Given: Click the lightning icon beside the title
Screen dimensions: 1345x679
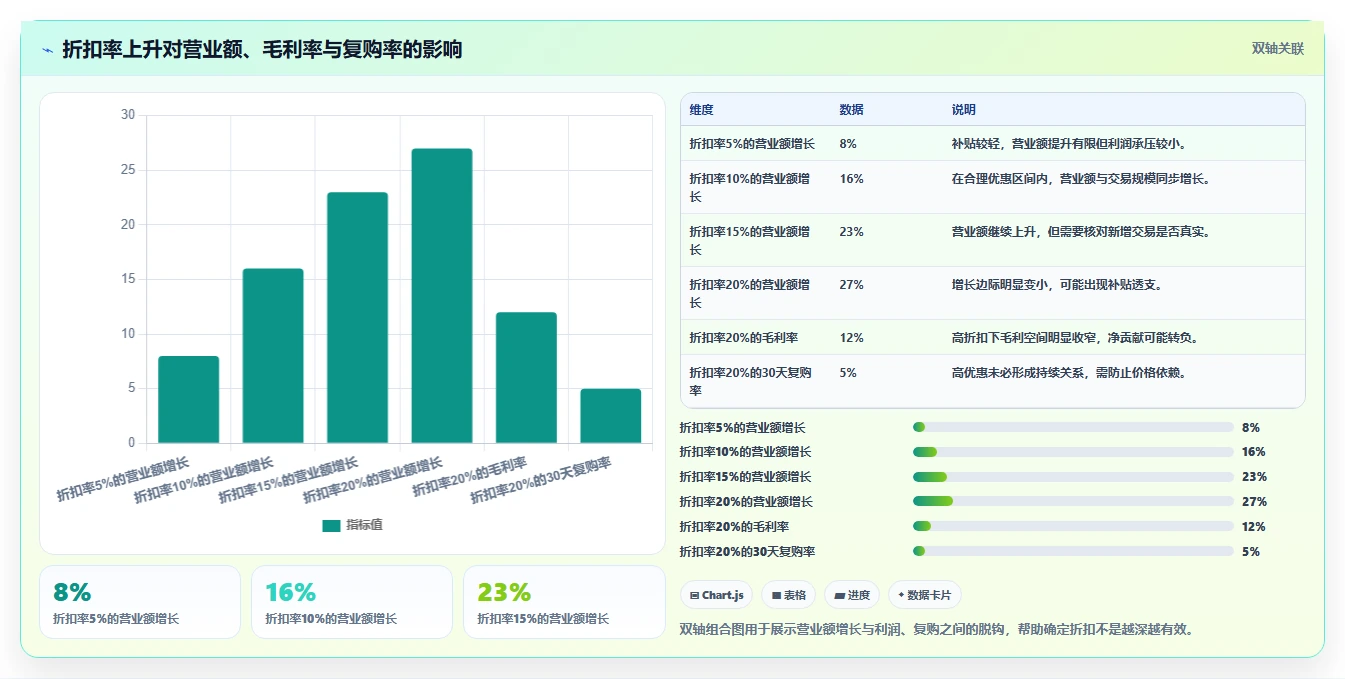Looking at the screenshot, I should tap(47, 49).
